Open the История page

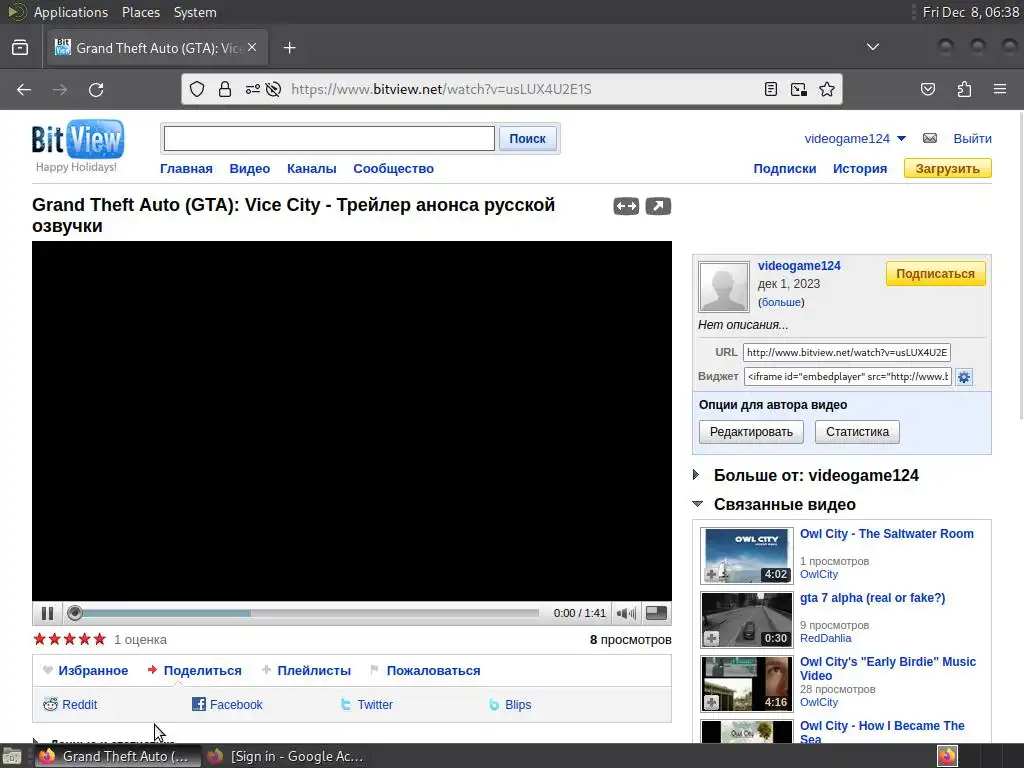point(859,168)
